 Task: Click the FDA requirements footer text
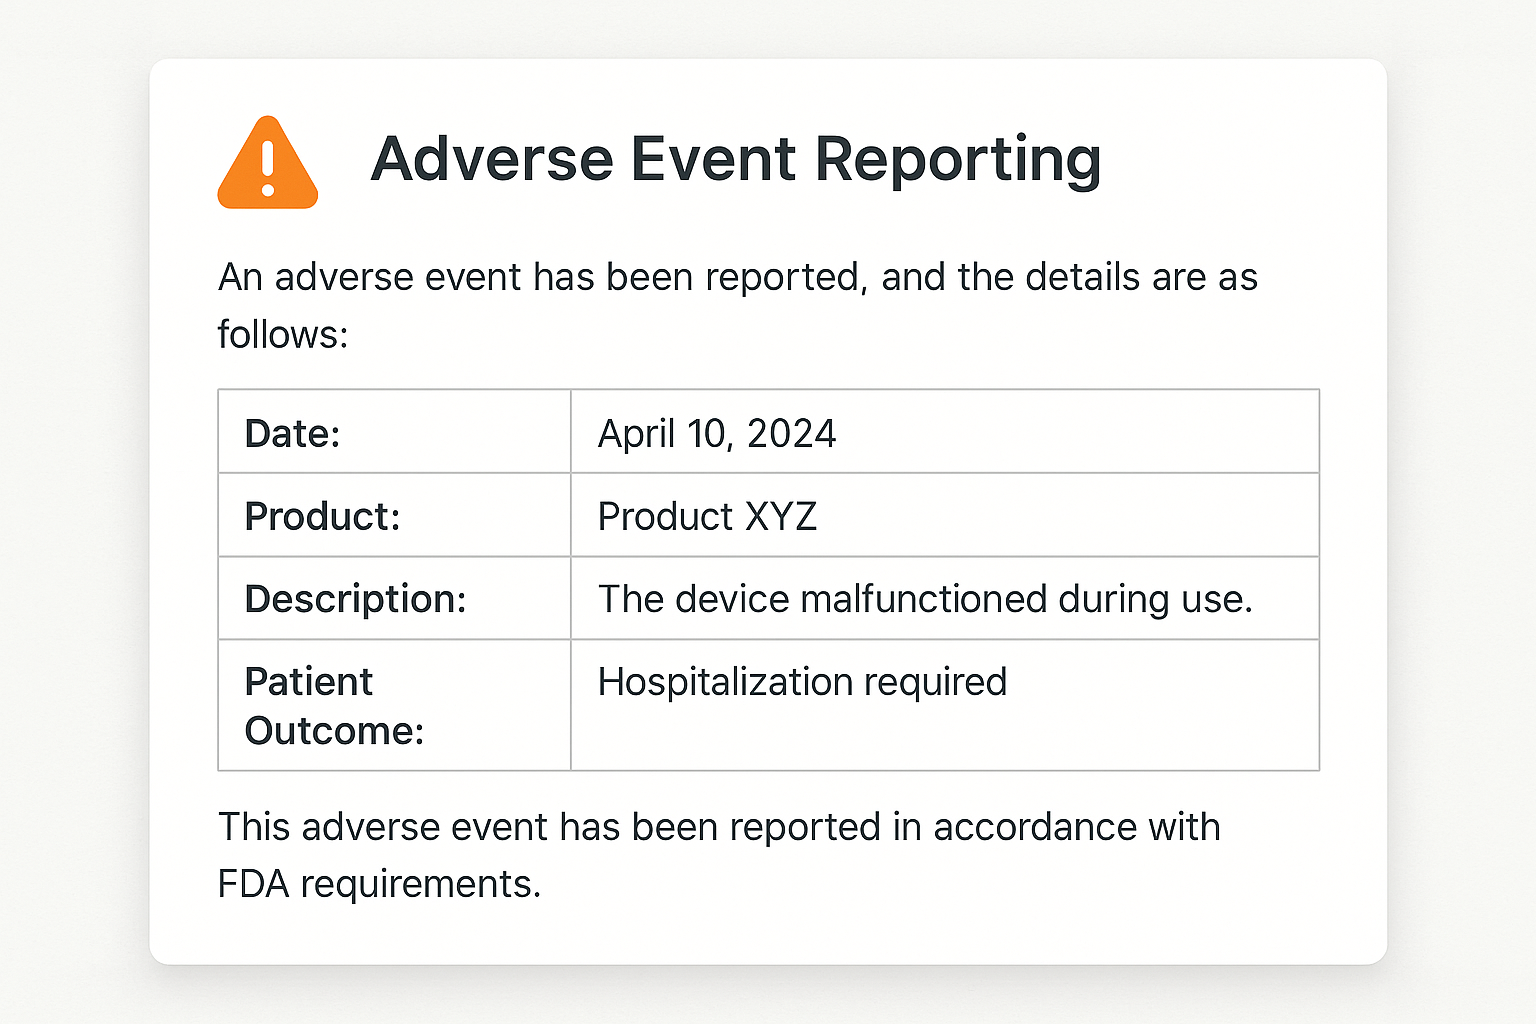tap(719, 855)
